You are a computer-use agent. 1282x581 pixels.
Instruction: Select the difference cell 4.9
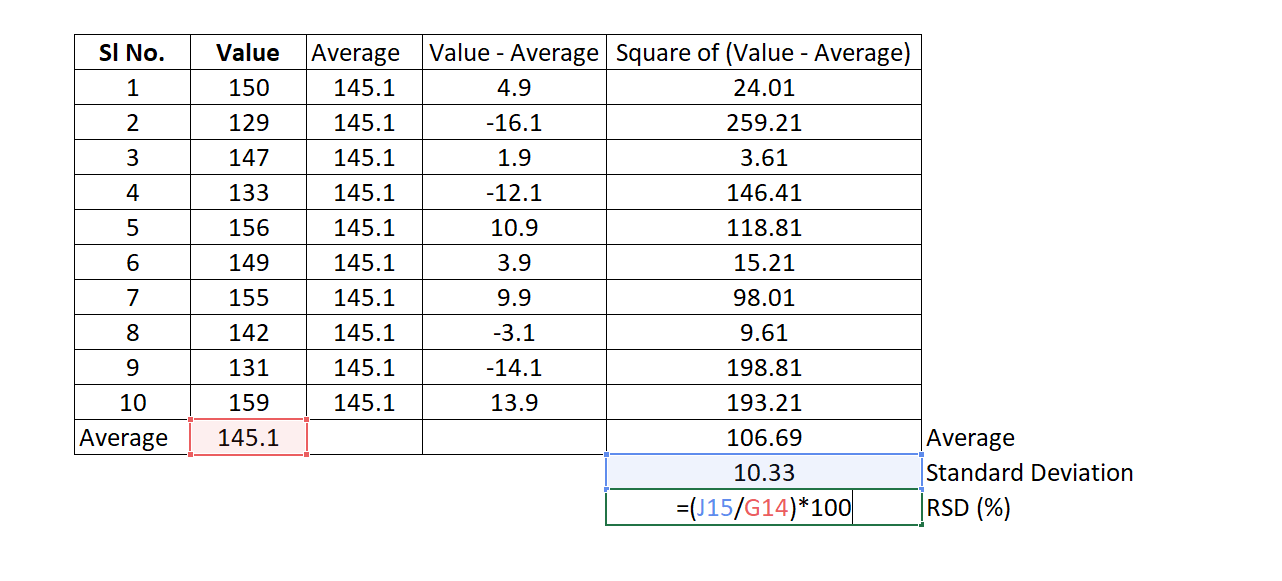tap(514, 87)
